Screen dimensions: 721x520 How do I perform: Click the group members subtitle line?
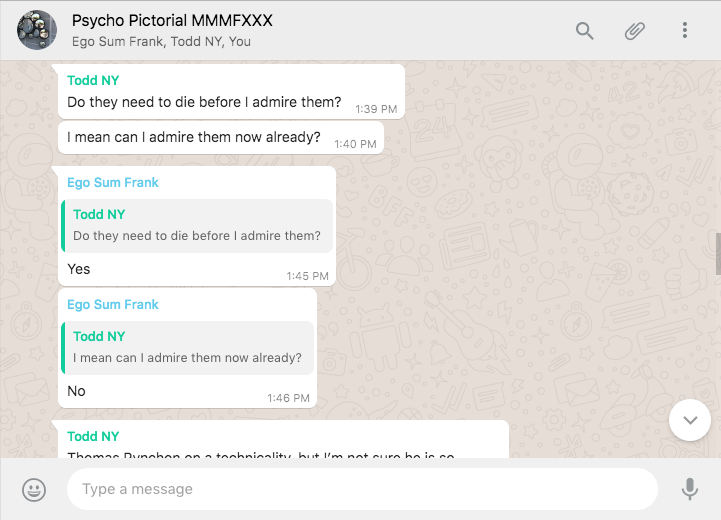161,42
